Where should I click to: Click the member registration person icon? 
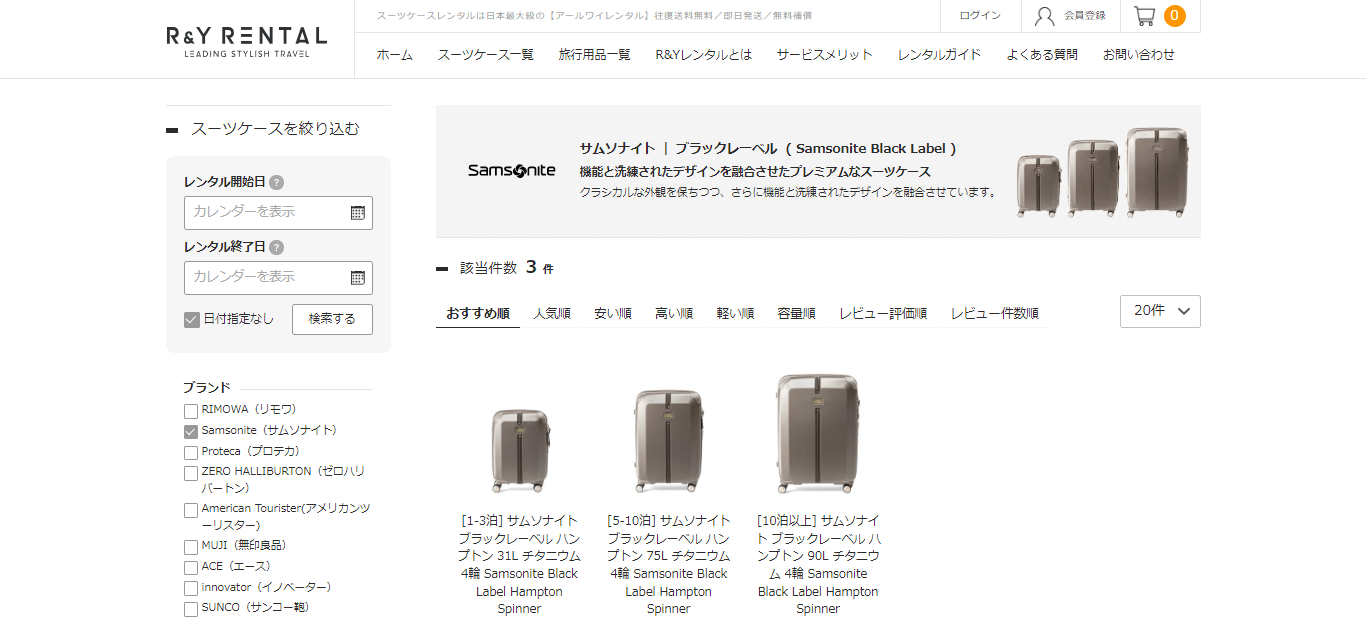(x=1045, y=16)
